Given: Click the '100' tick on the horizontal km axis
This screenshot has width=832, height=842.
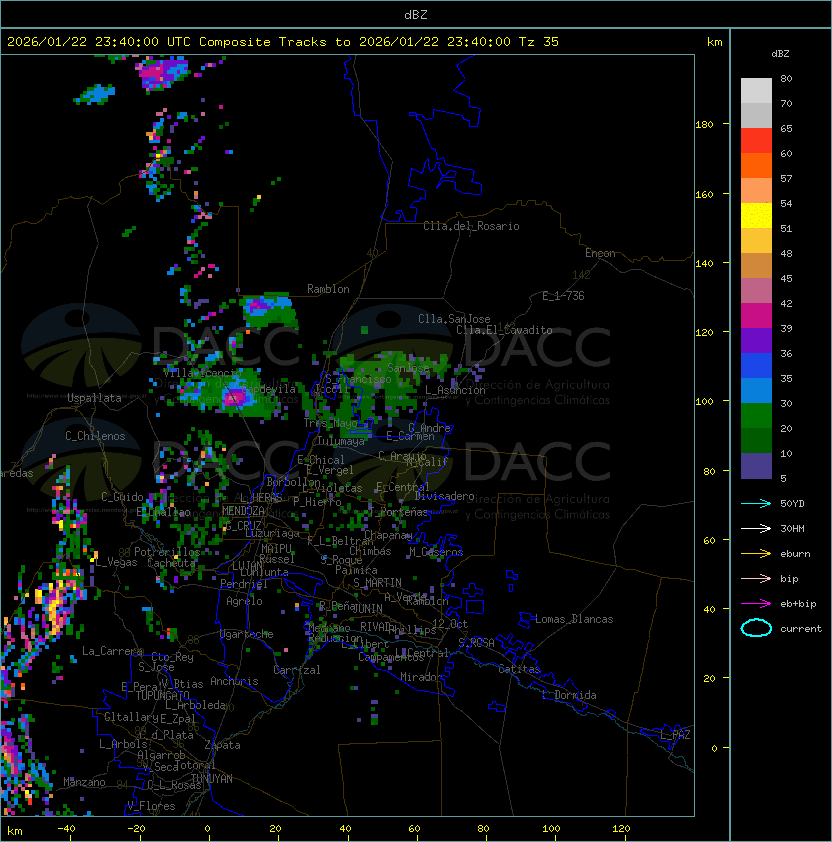Looking at the screenshot, I should click(x=551, y=829).
